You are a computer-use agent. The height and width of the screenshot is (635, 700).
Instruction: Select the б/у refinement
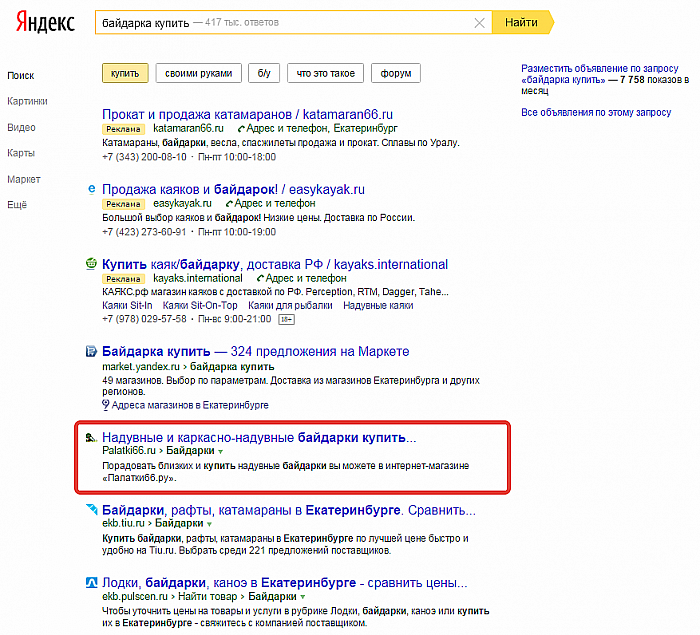coord(264,73)
